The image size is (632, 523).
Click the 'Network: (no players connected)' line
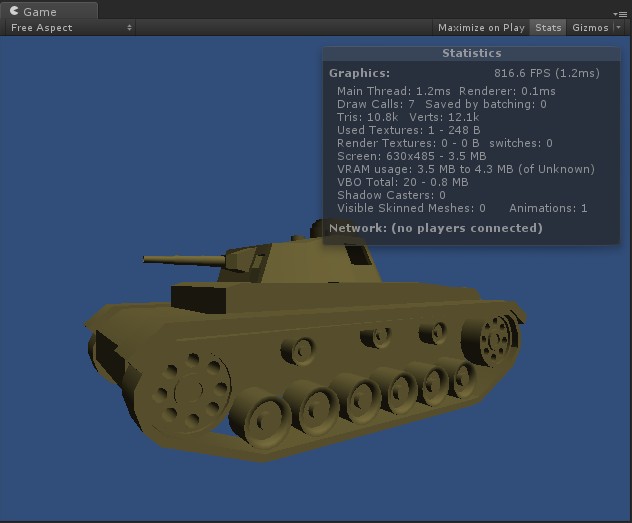436,228
